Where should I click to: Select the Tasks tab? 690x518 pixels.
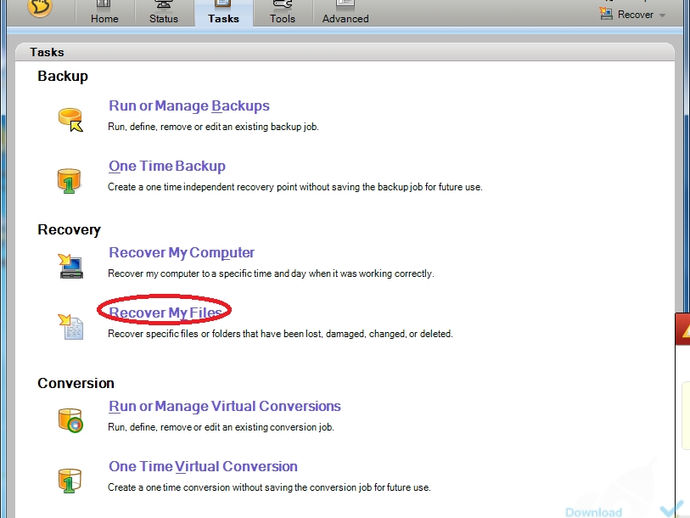click(x=224, y=13)
